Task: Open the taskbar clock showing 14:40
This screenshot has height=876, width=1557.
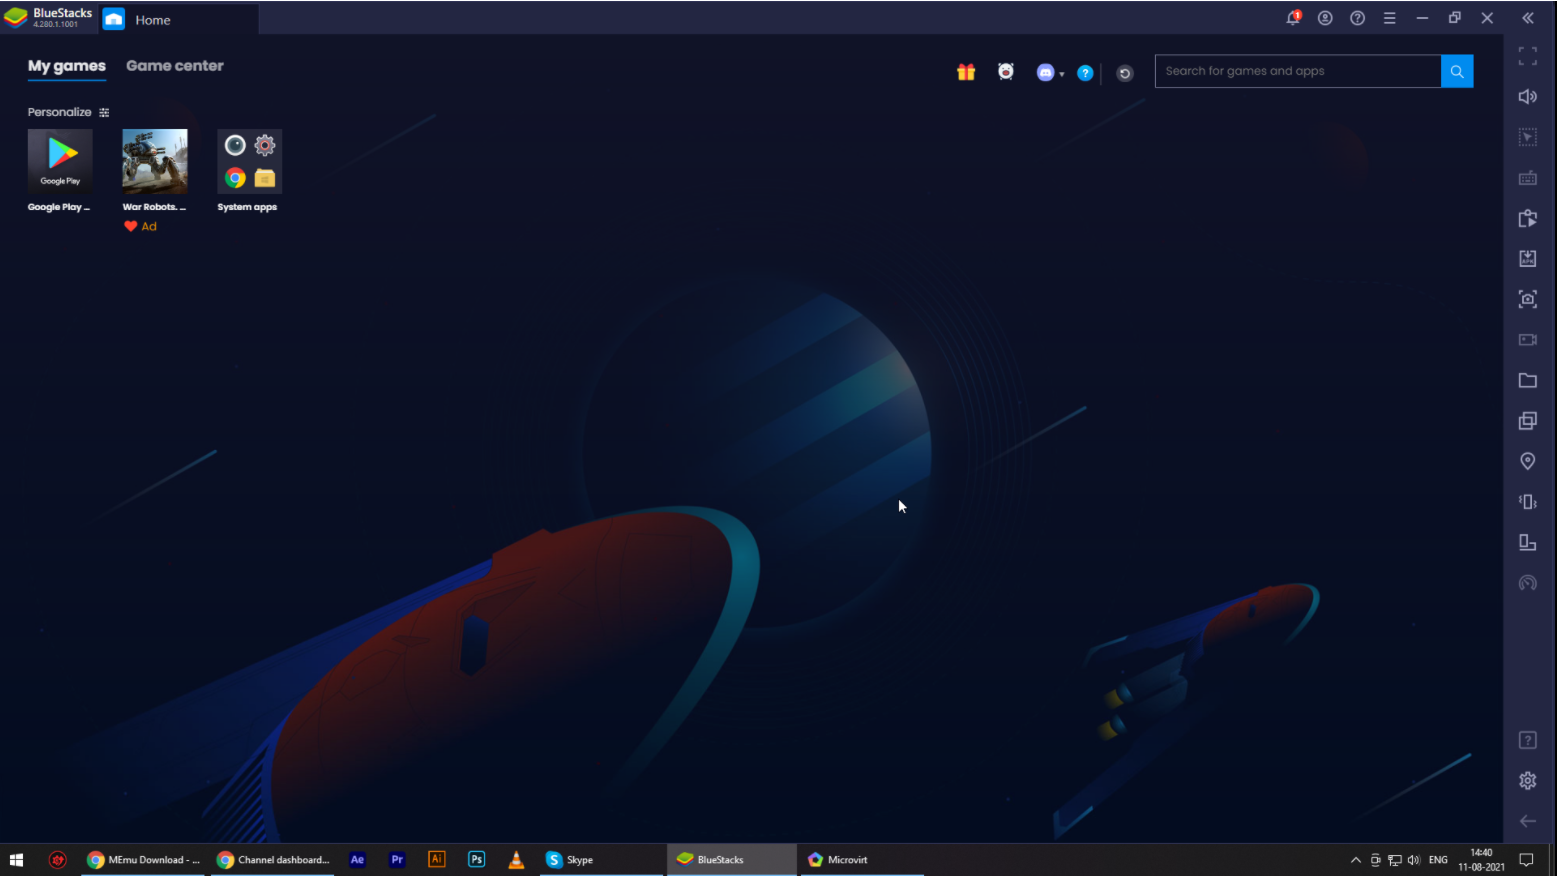Action: tap(1481, 860)
